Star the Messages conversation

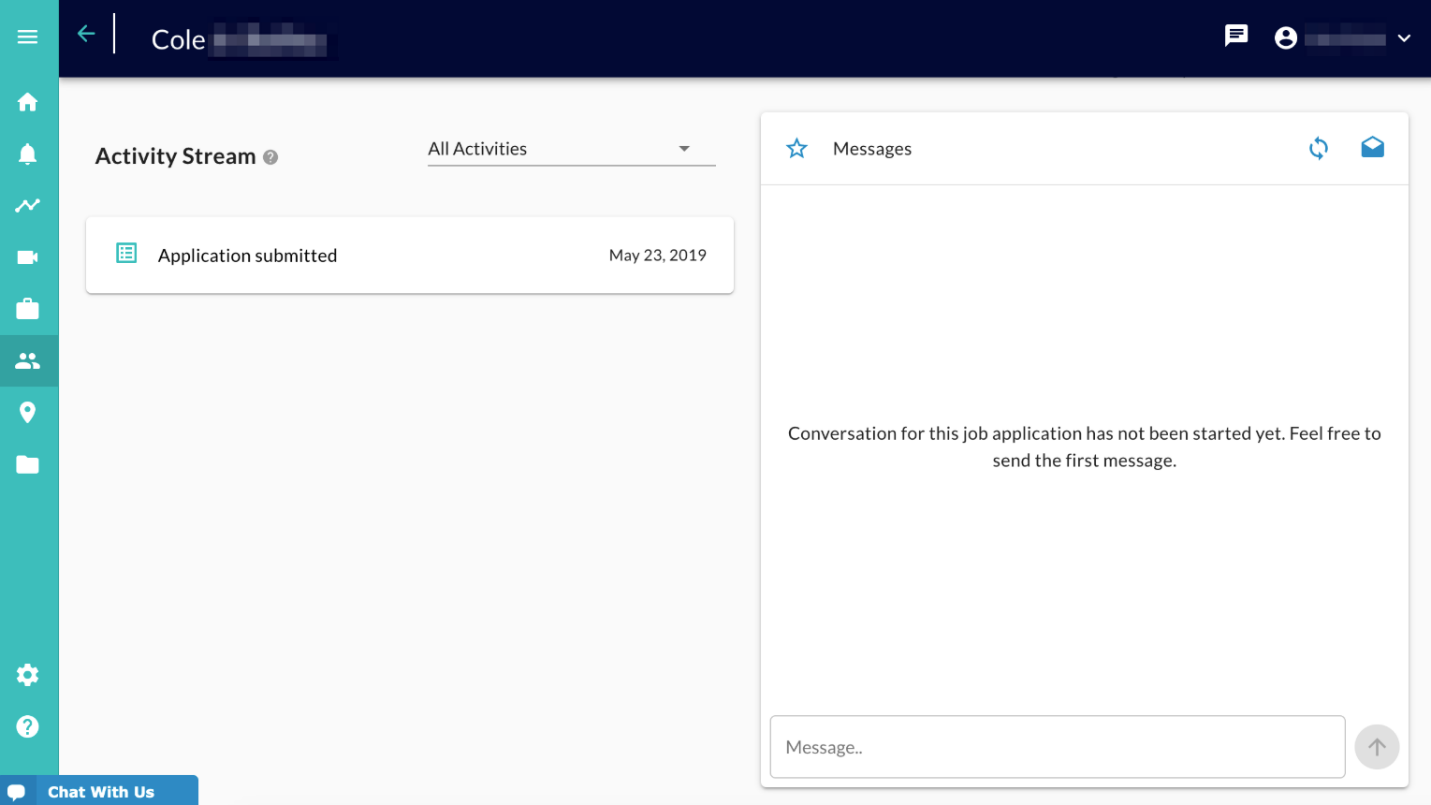pos(796,149)
